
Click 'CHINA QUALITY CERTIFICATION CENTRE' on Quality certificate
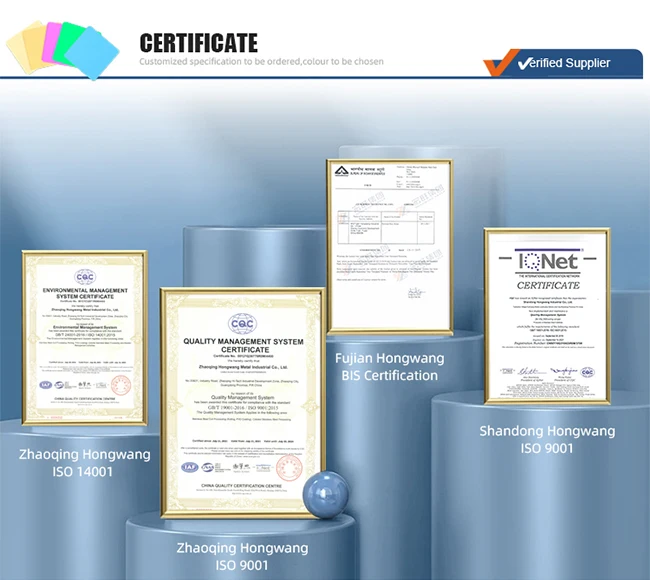pos(241,485)
